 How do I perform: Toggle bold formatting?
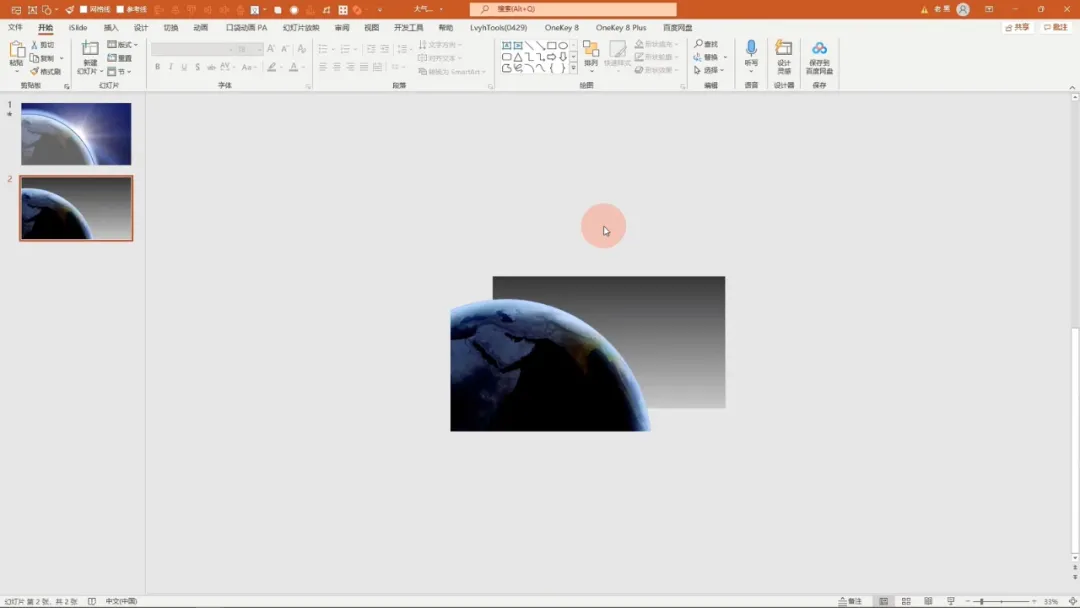pos(157,65)
